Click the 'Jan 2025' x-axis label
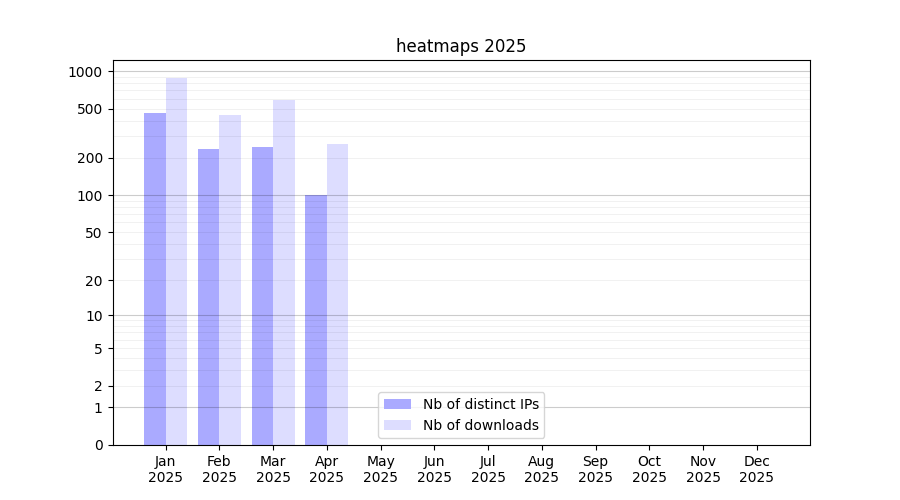This screenshot has height=500, width=900. [165, 469]
